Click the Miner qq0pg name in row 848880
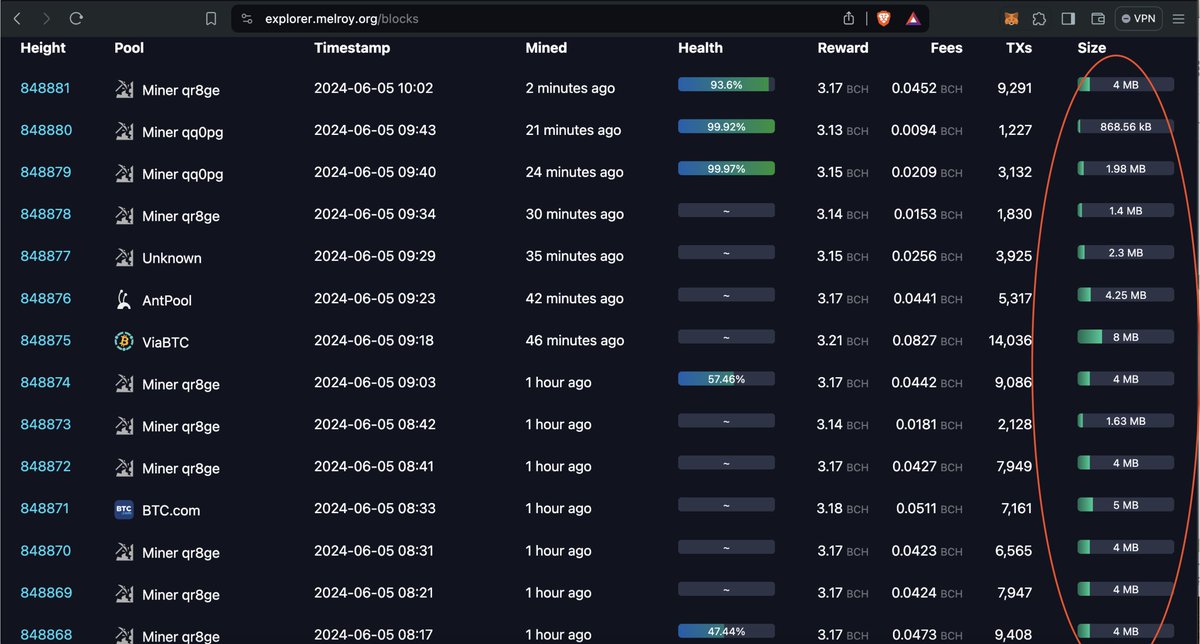The height and width of the screenshot is (644, 1200). click(183, 132)
